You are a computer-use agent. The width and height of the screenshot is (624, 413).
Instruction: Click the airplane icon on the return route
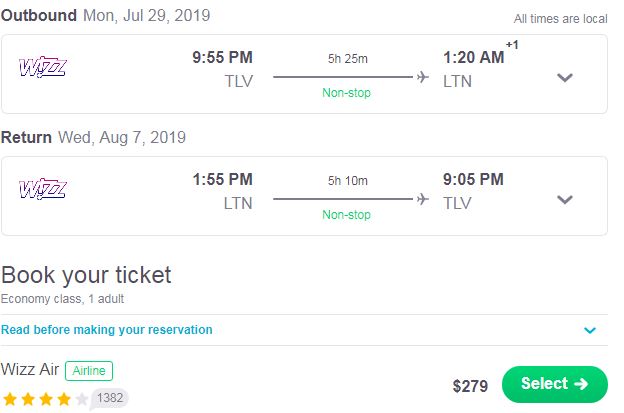[422, 199]
